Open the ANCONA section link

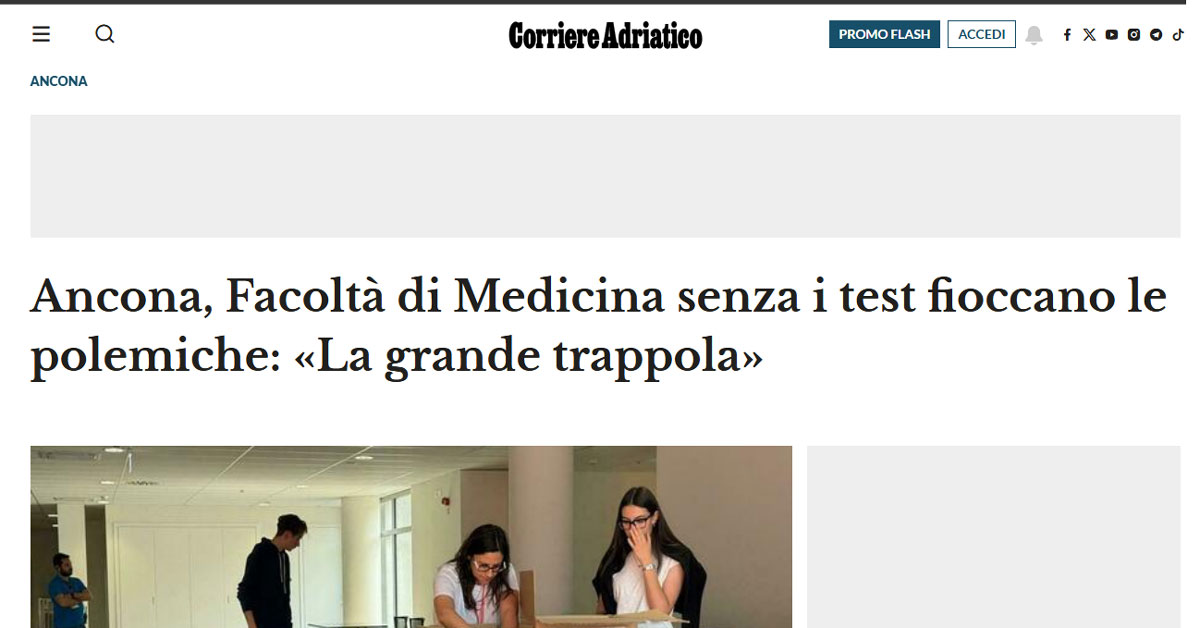click(59, 81)
